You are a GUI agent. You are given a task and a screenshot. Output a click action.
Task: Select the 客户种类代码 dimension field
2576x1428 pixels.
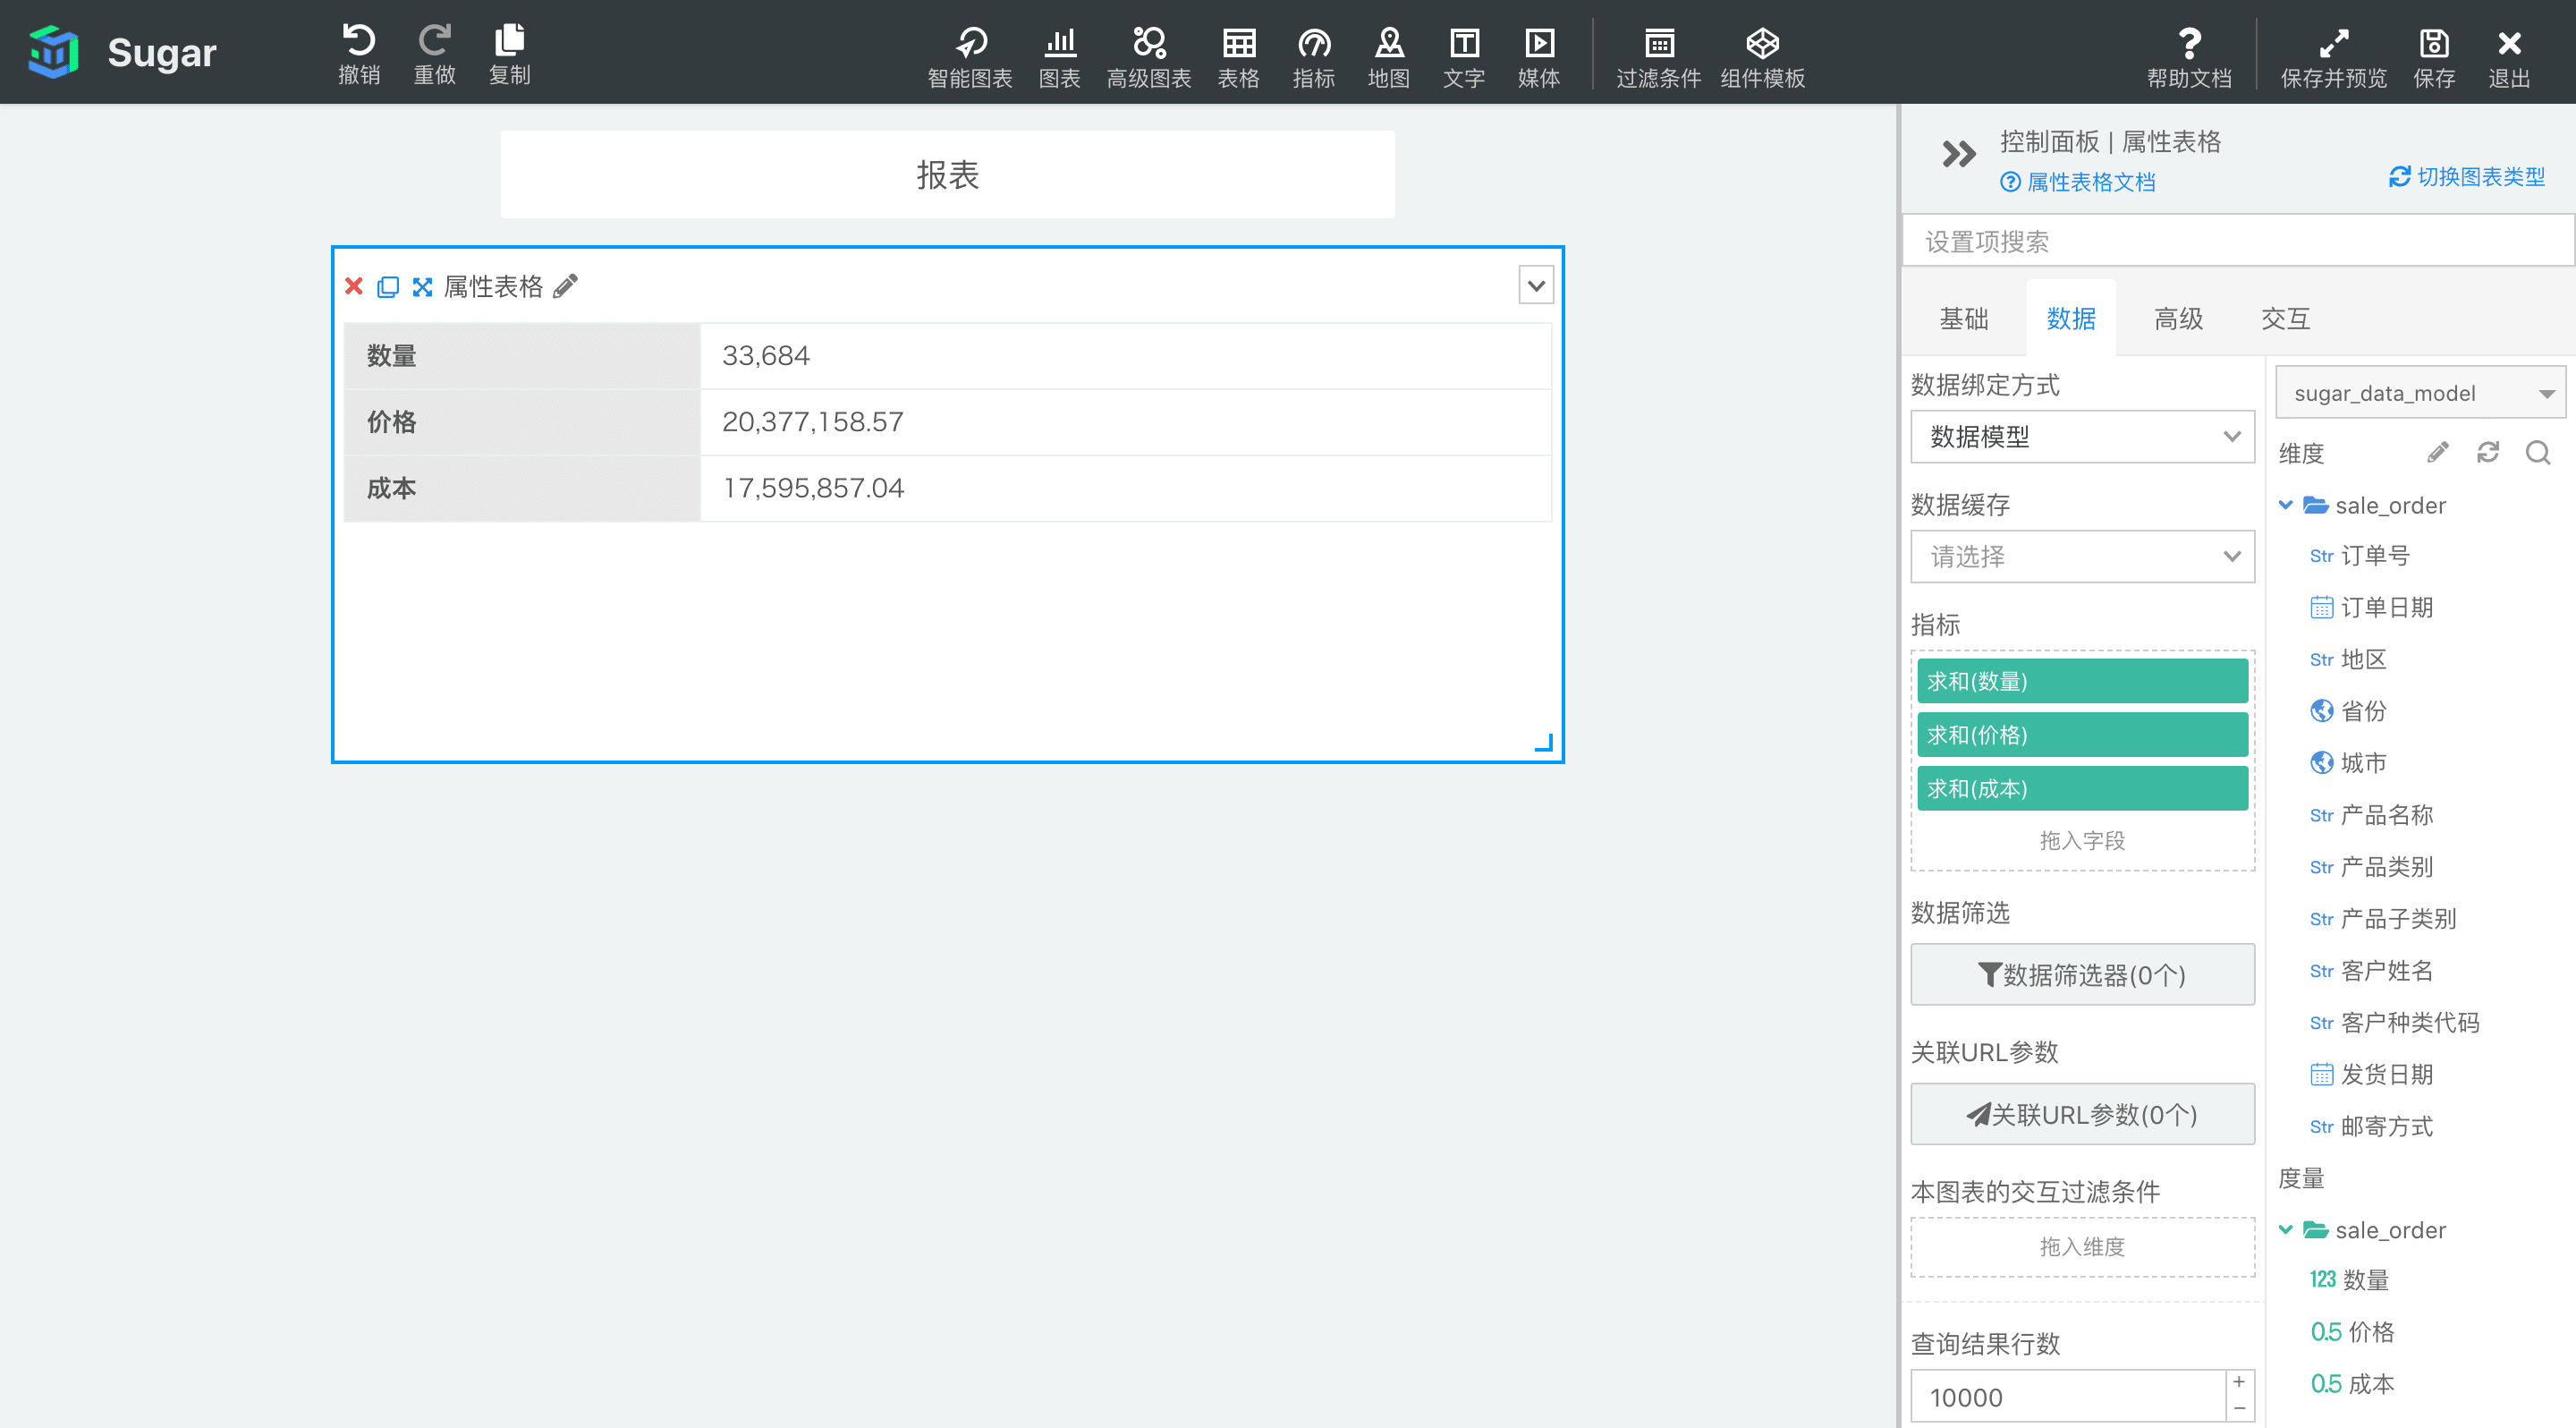(2394, 1023)
